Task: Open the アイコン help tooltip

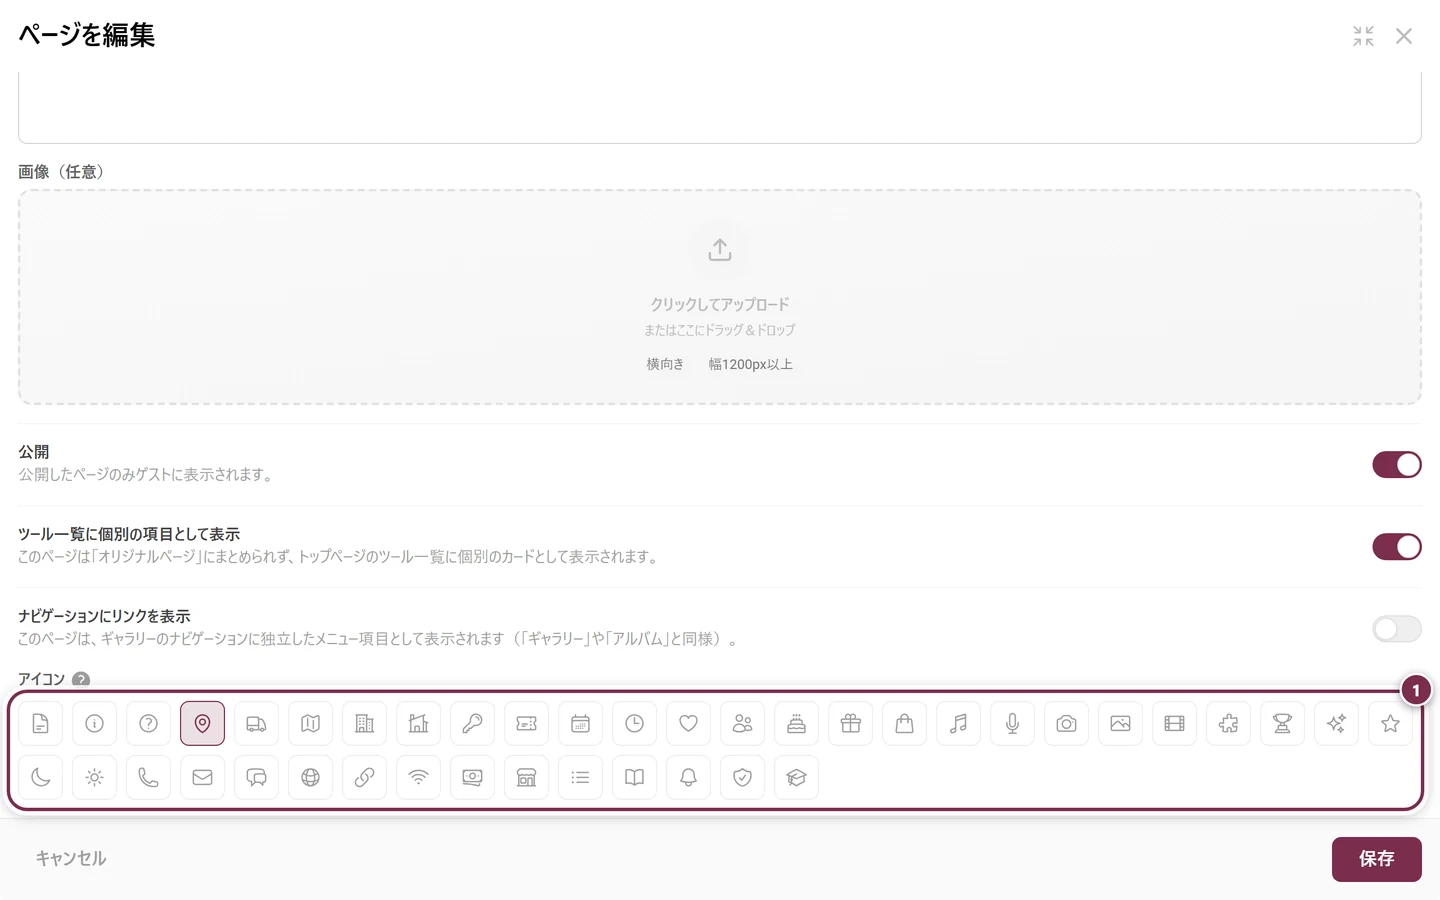Action: point(81,679)
